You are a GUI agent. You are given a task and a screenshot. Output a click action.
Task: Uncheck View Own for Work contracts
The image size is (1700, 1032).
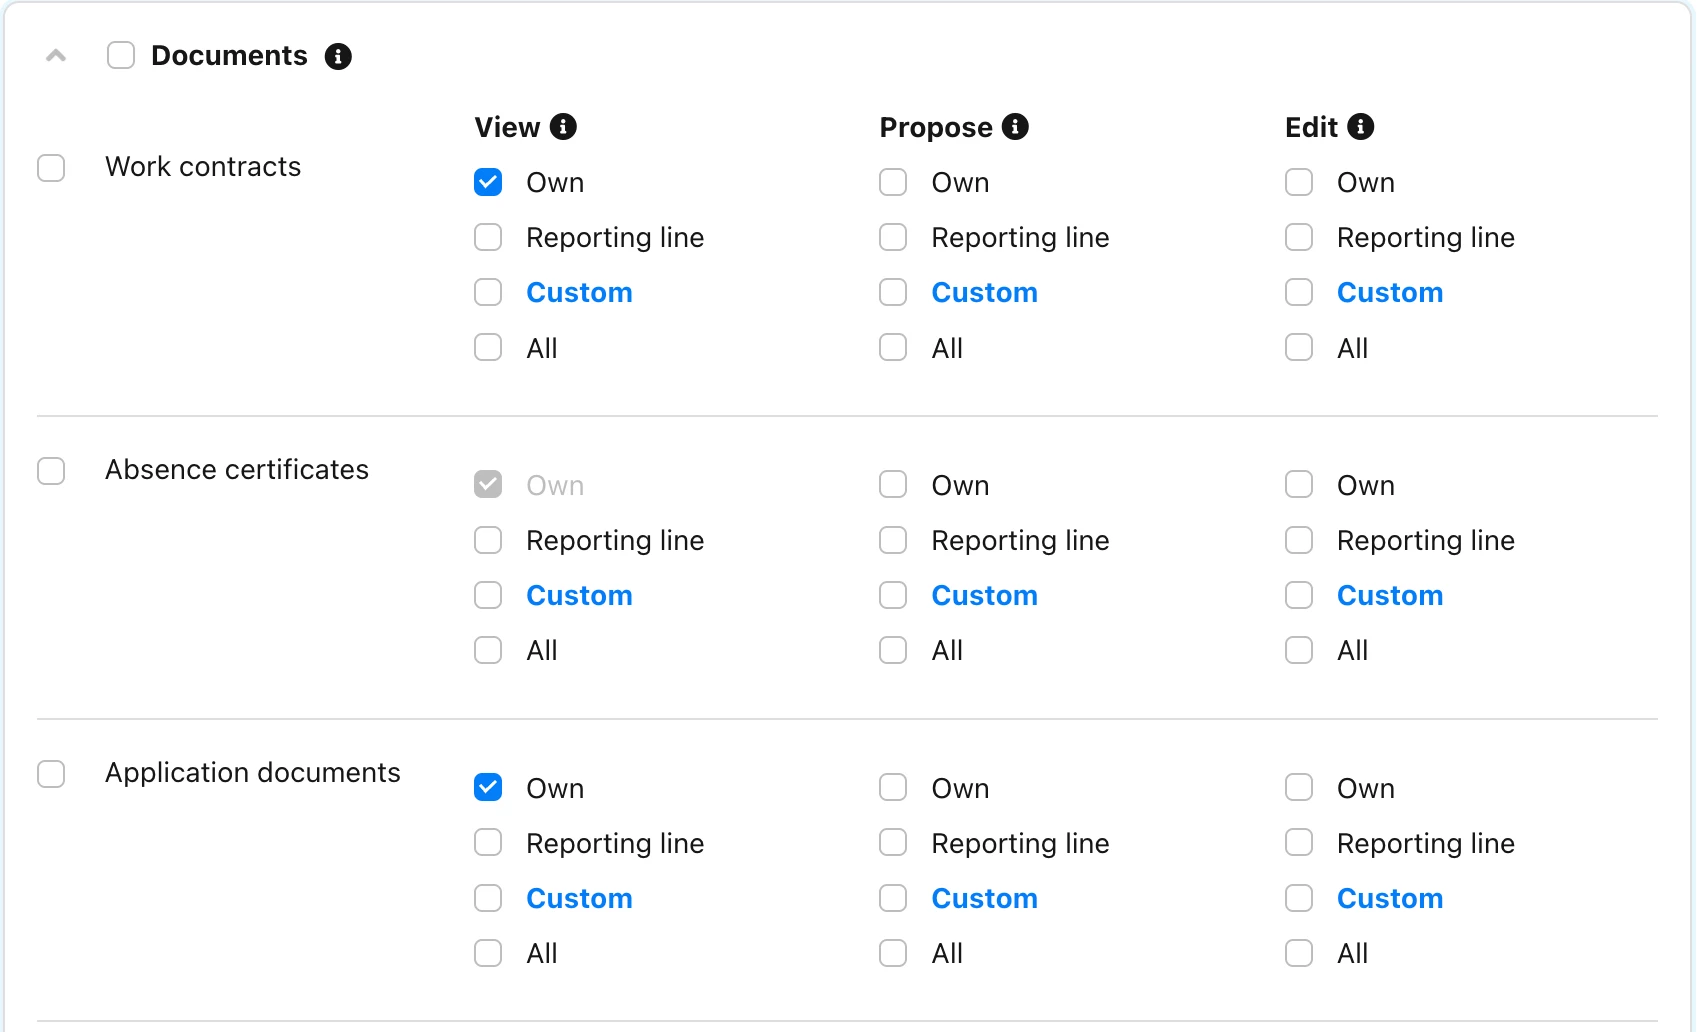coord(488,182)
